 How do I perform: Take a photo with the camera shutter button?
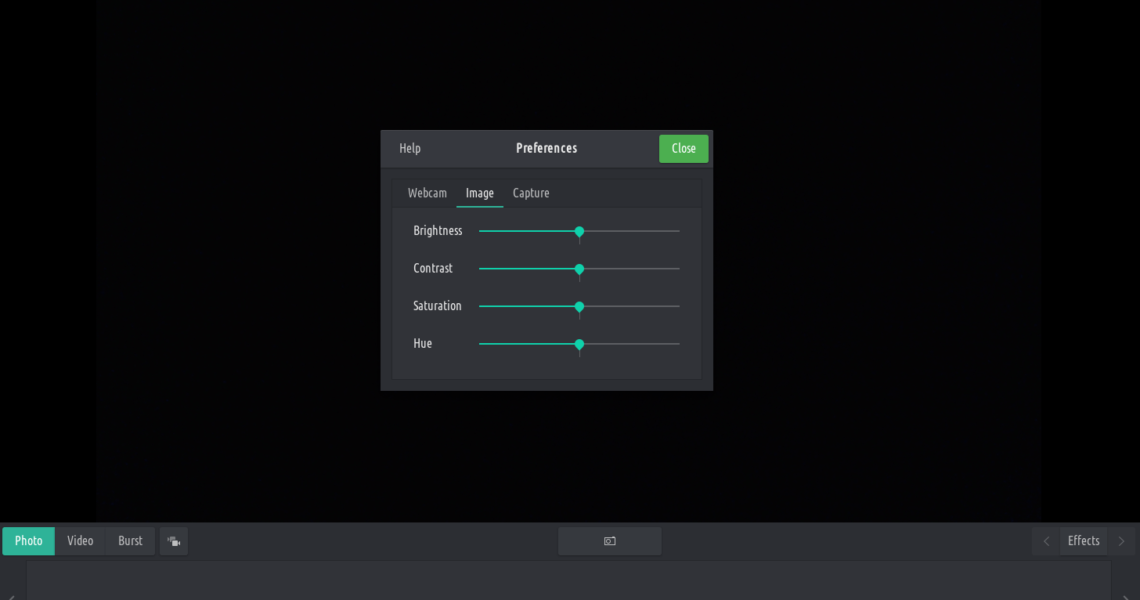pos(609,541)
